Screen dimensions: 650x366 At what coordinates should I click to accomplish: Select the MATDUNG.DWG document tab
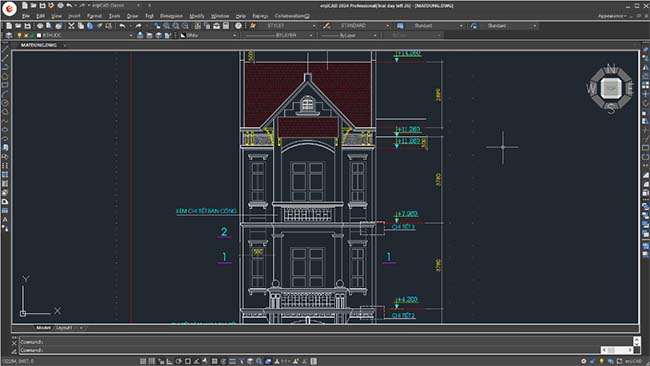(39, 45)
